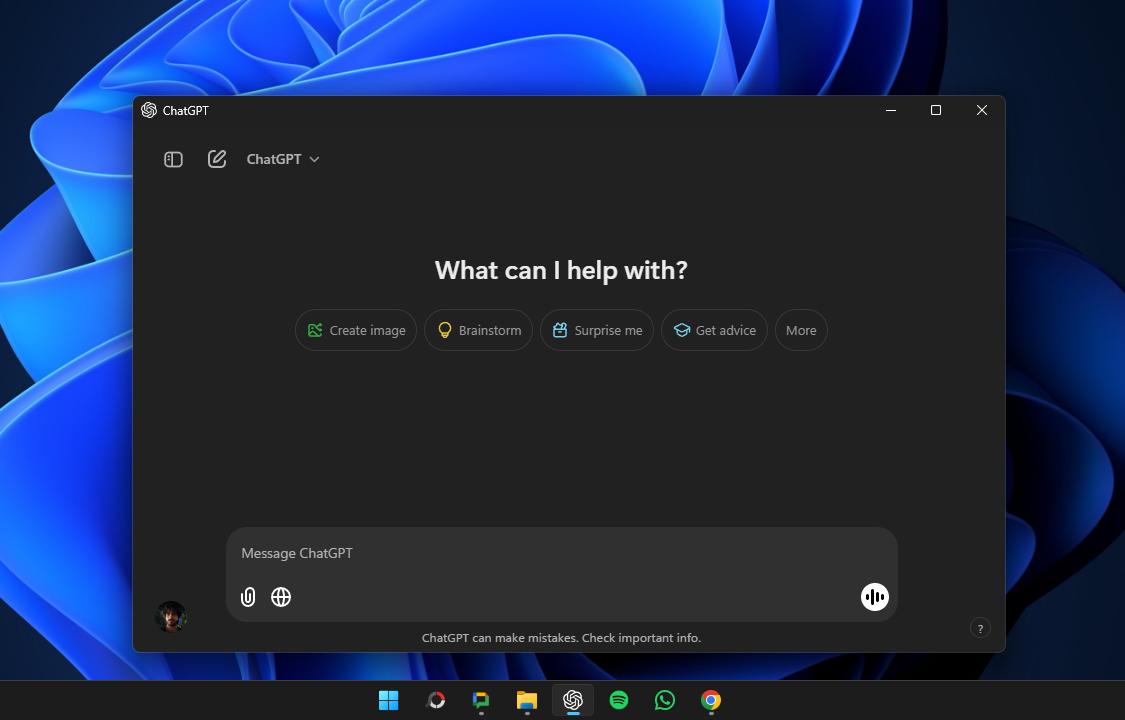The width and height of the screenshot is (1125, 720).
Task: Expand the ChatGPT model selector dropdown
Action: 283,159
